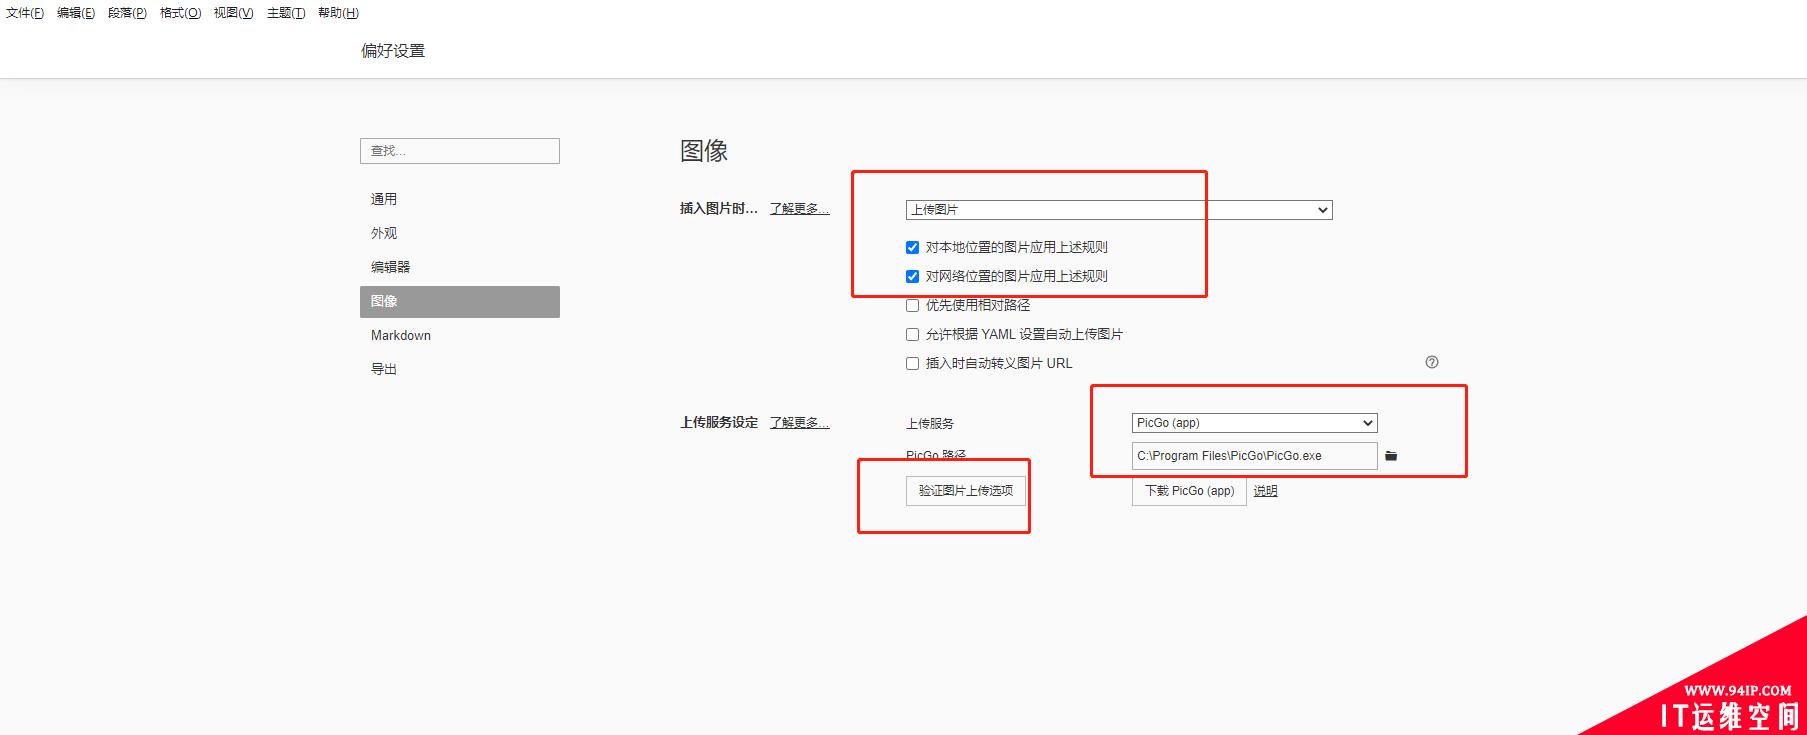Open the 说明 link

[x=1265, y=491]
